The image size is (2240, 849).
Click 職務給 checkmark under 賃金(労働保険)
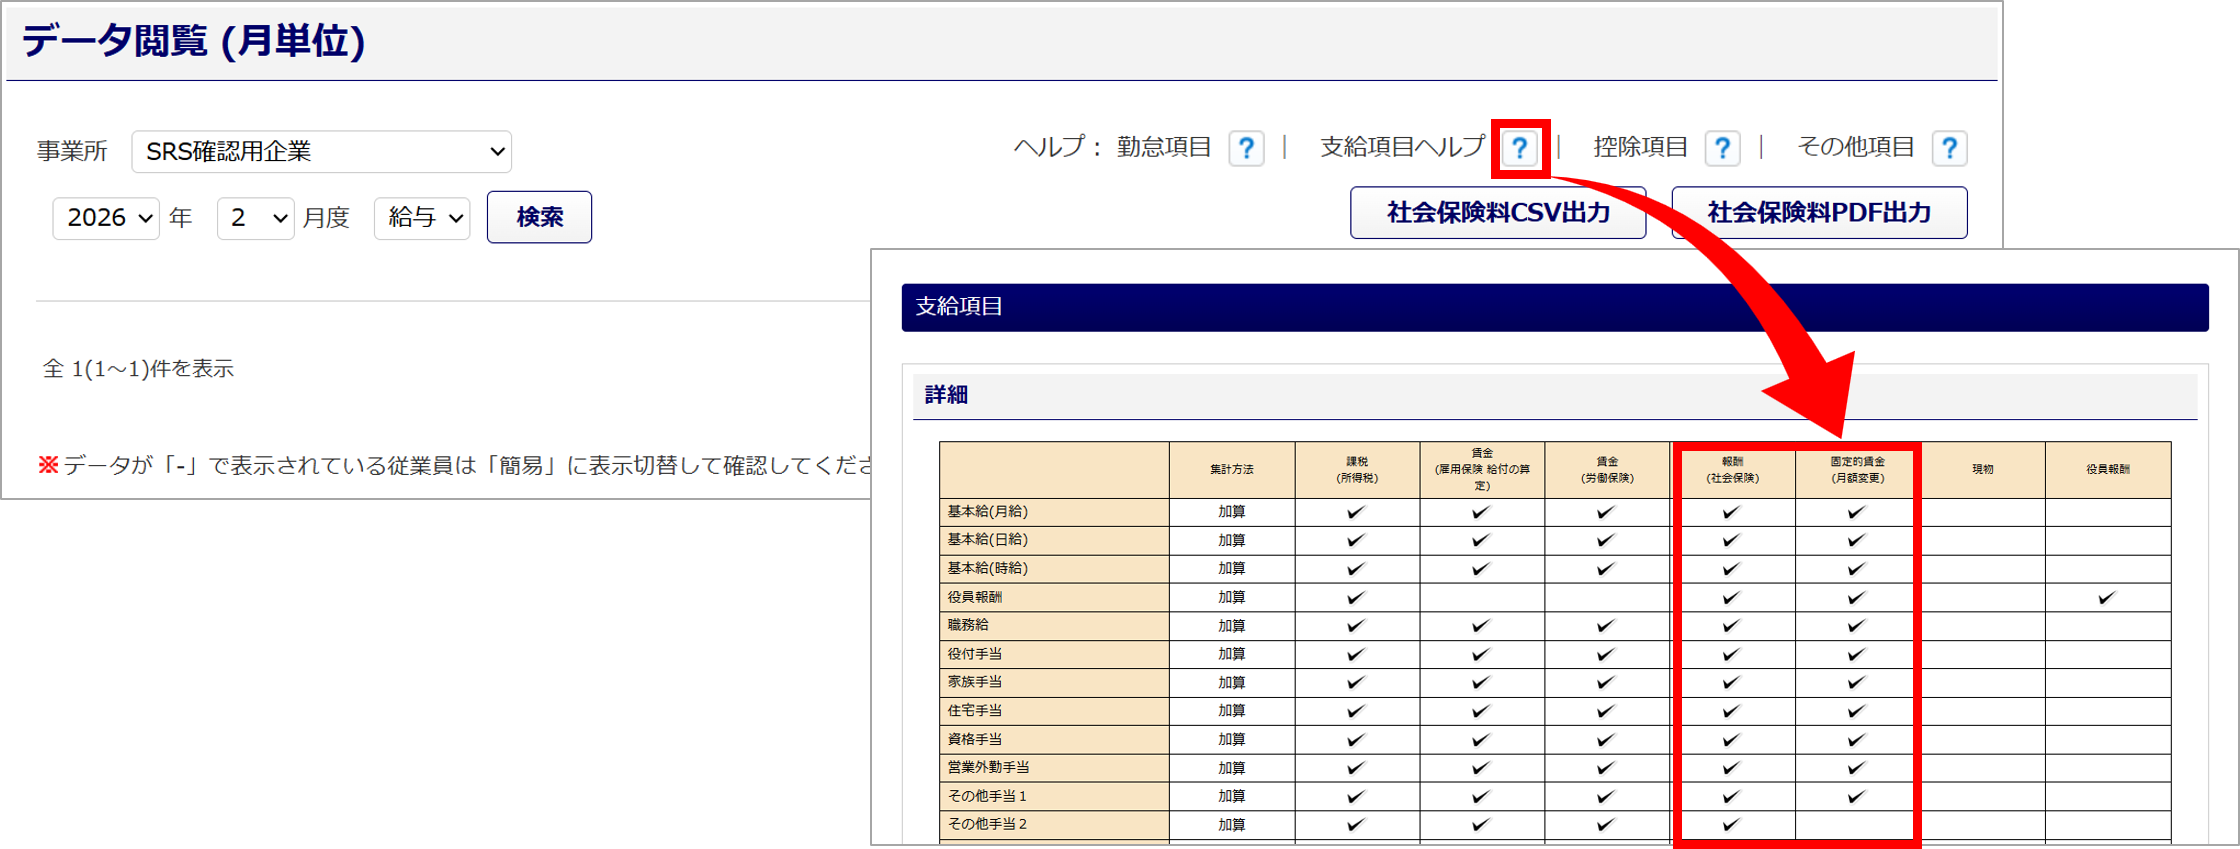coord(1606,626)
